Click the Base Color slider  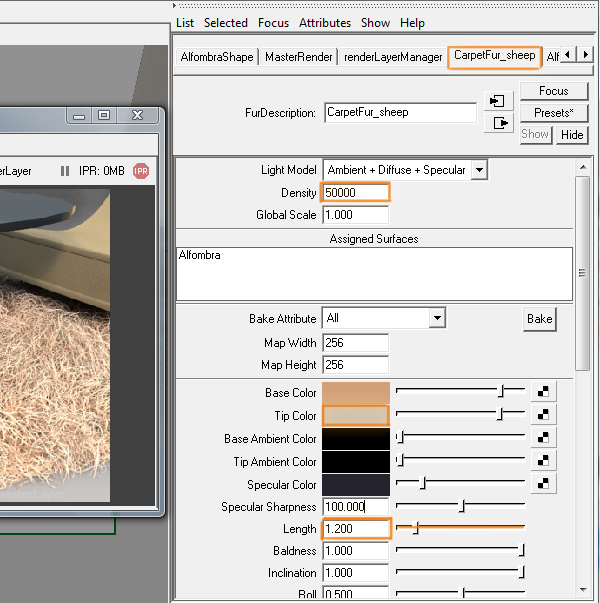460,391
